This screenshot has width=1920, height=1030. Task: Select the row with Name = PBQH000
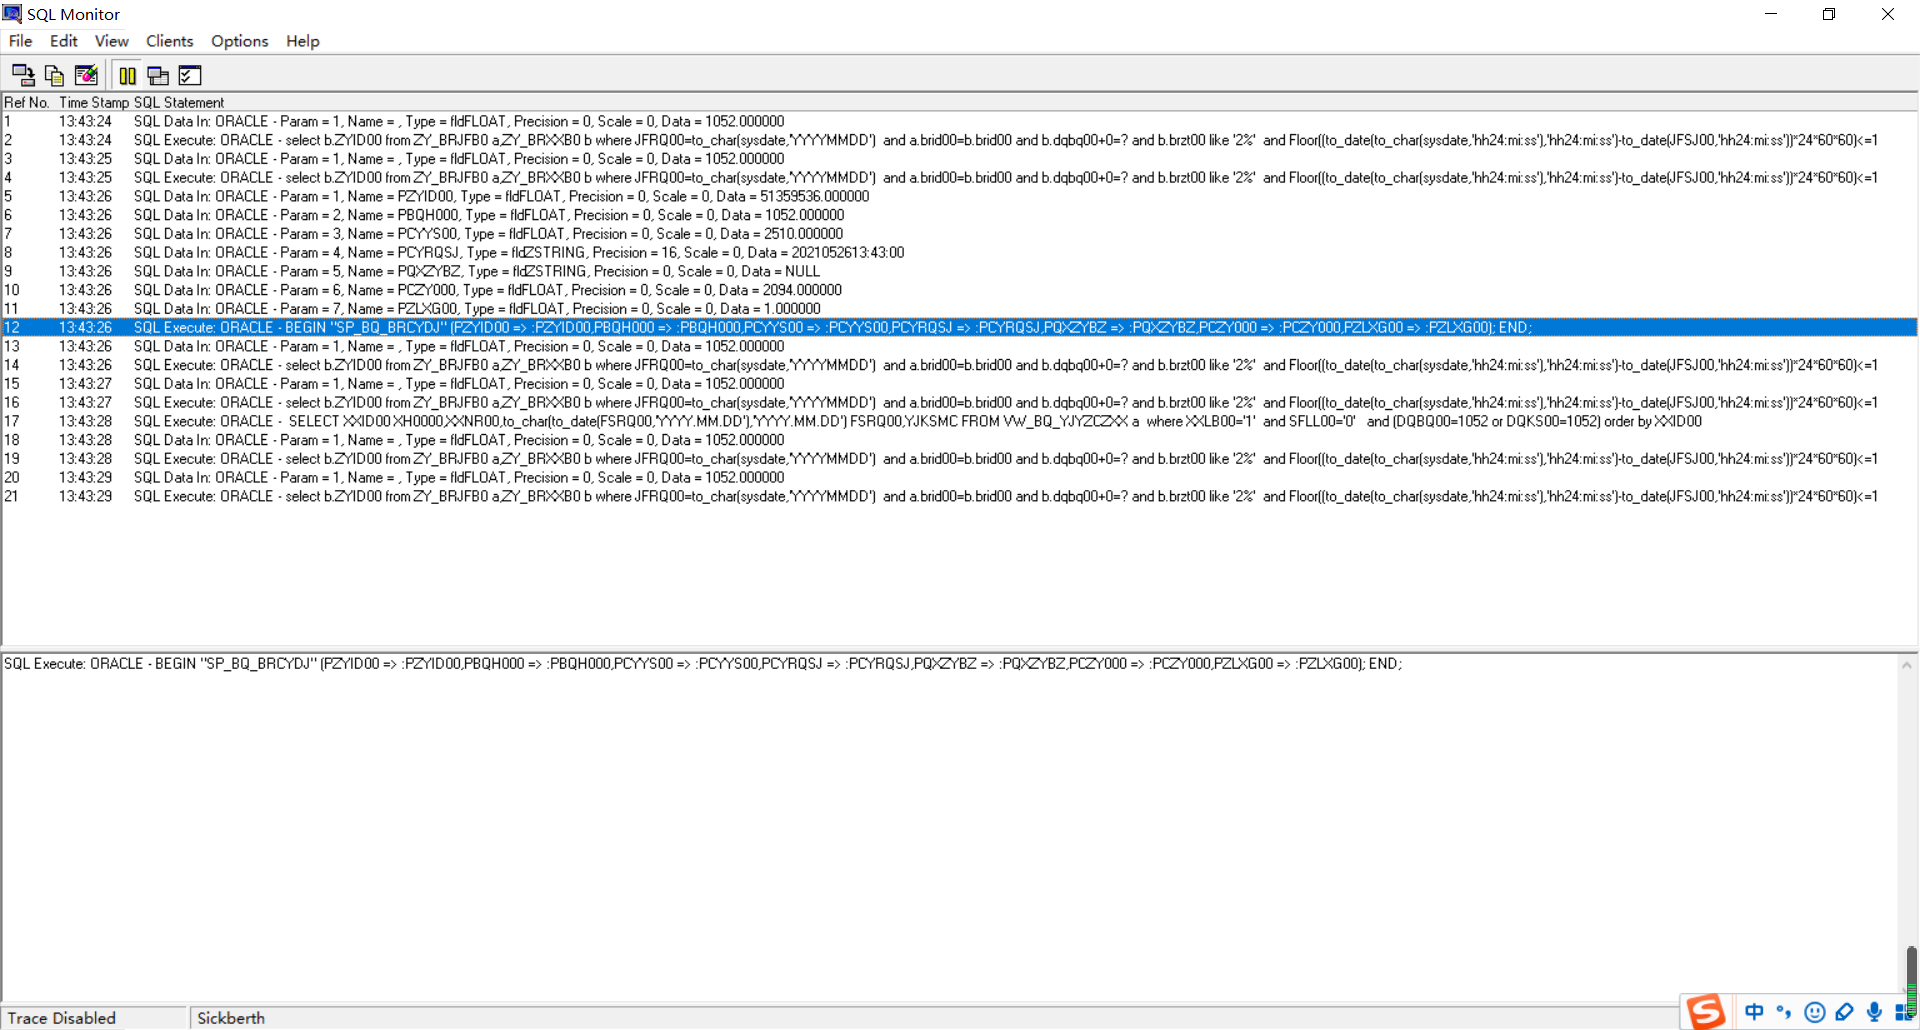click(x=959, y=215)
